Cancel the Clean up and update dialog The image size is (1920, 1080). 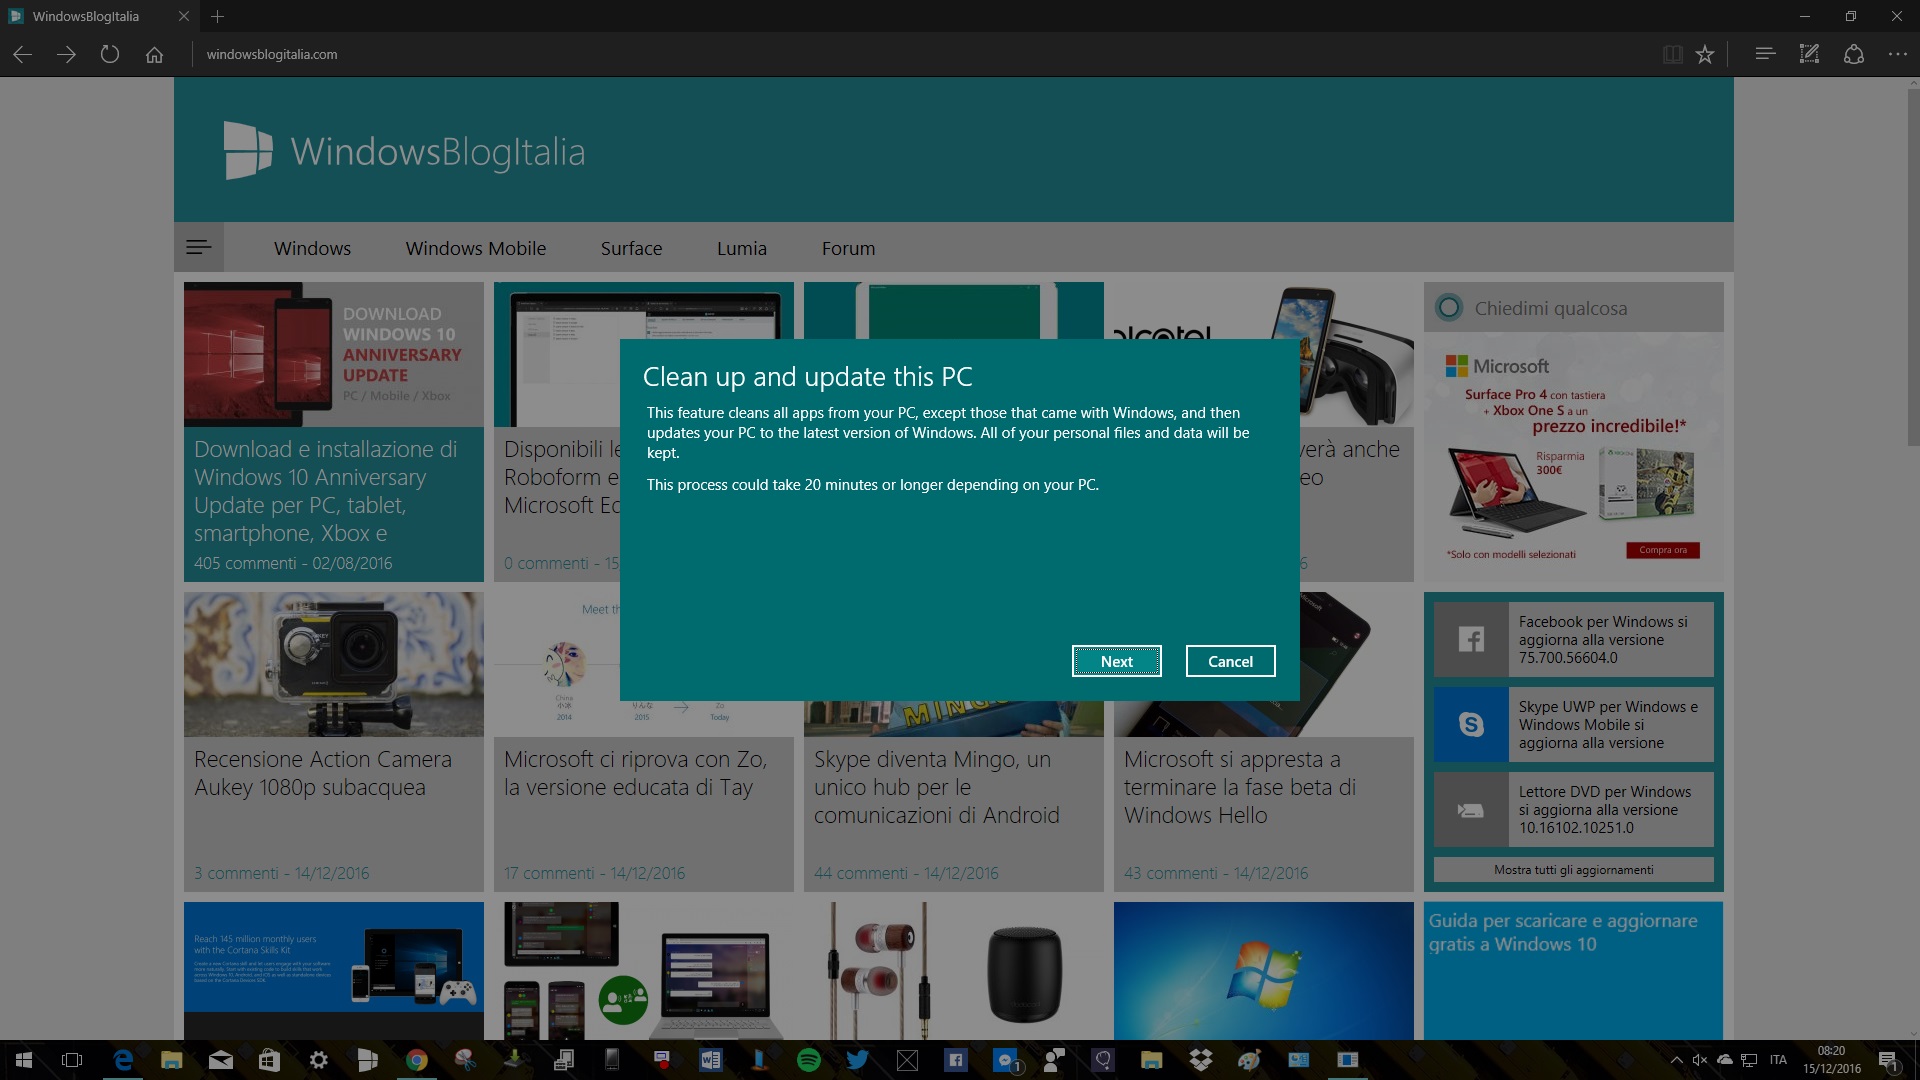click(x=1230, y=661)
